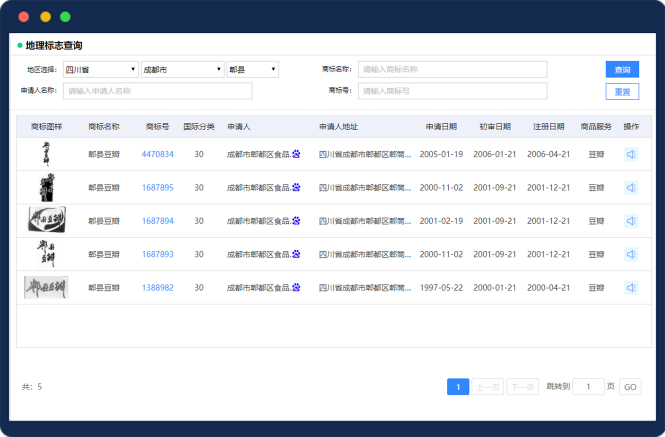
Task: Click the 注册日期 column header
Action: click(549, 126)
